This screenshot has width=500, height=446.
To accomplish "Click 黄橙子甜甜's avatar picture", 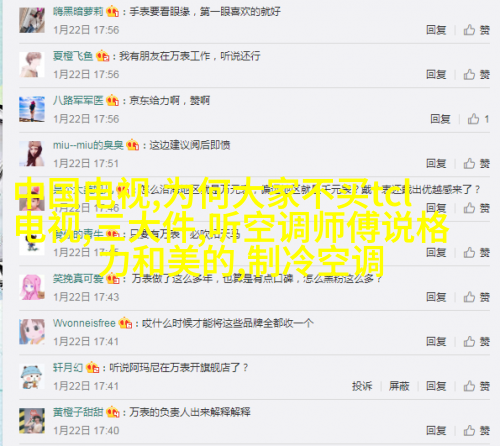I will point(32,421).
